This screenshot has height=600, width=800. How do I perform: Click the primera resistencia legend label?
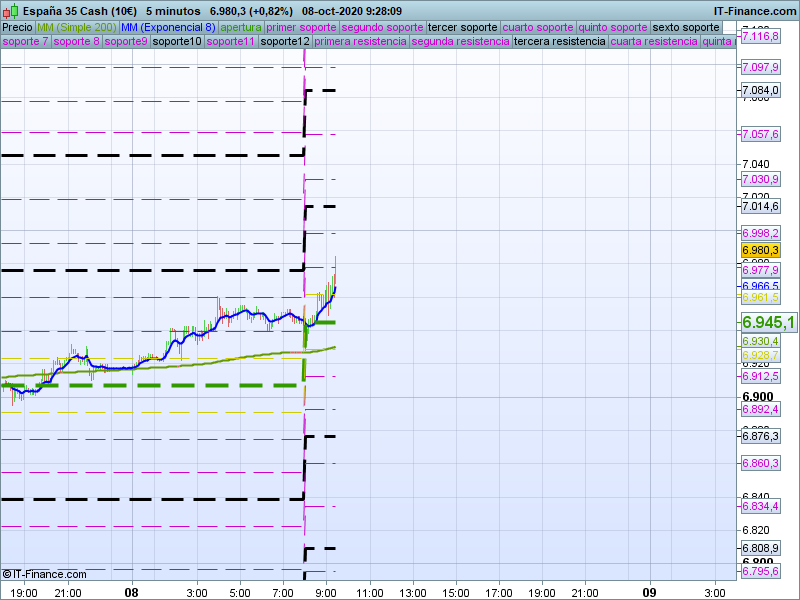click(x=360, y=42)
